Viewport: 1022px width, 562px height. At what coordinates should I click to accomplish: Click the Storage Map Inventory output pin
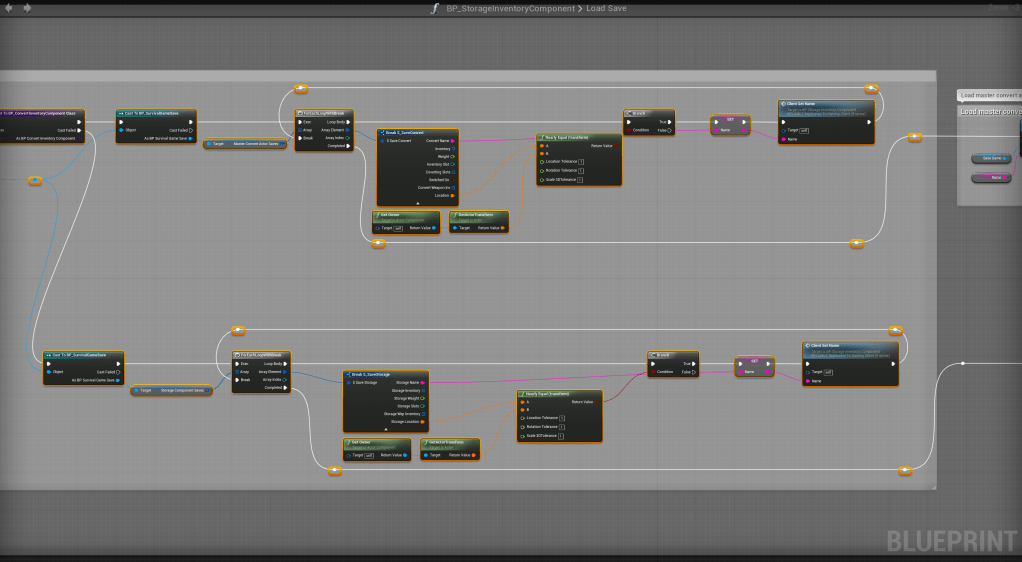point(422,414)
